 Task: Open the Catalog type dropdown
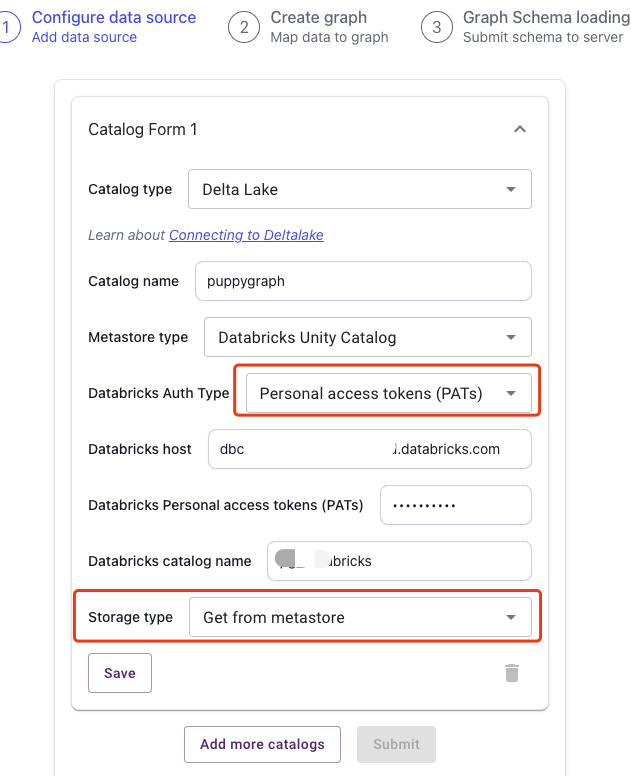360,189
